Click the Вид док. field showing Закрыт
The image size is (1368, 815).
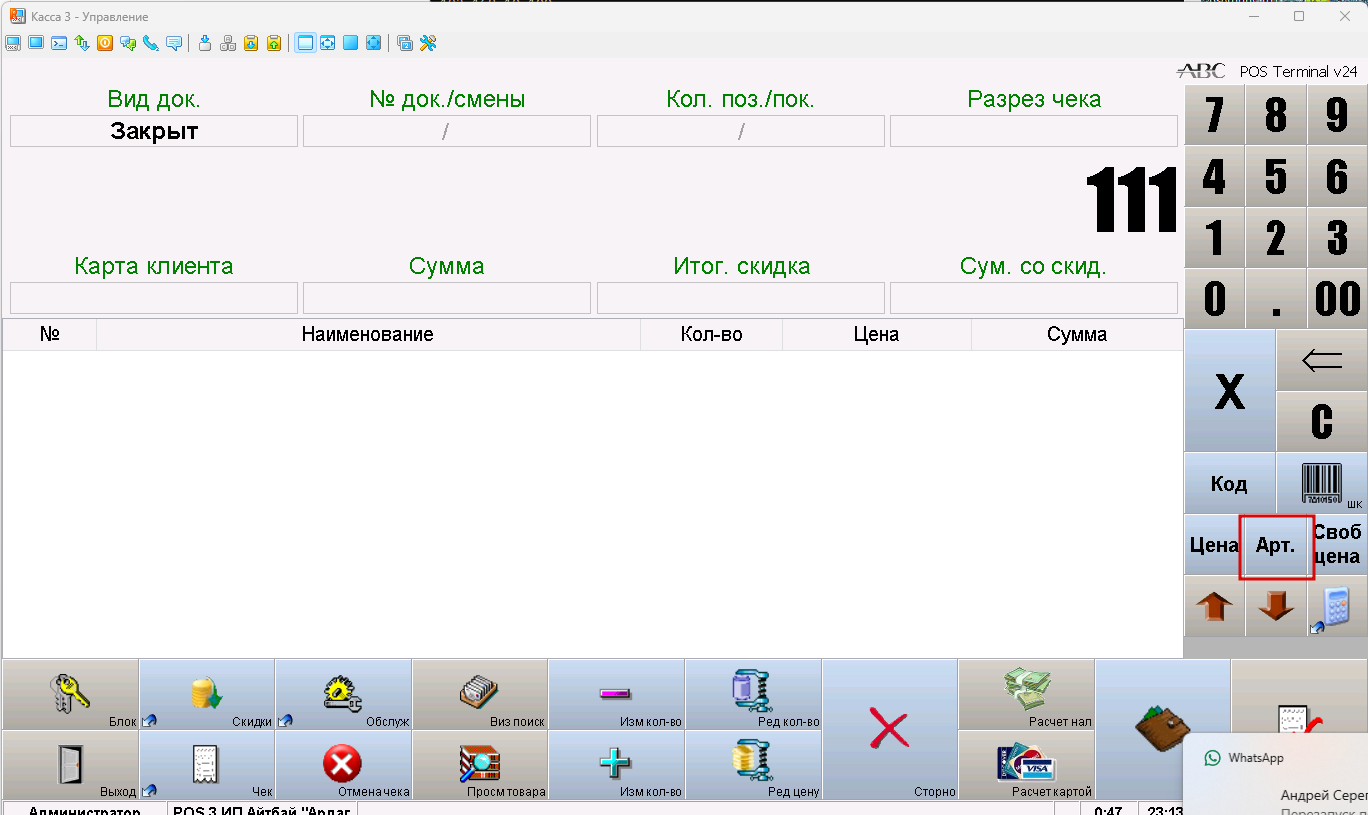(154, 131)
